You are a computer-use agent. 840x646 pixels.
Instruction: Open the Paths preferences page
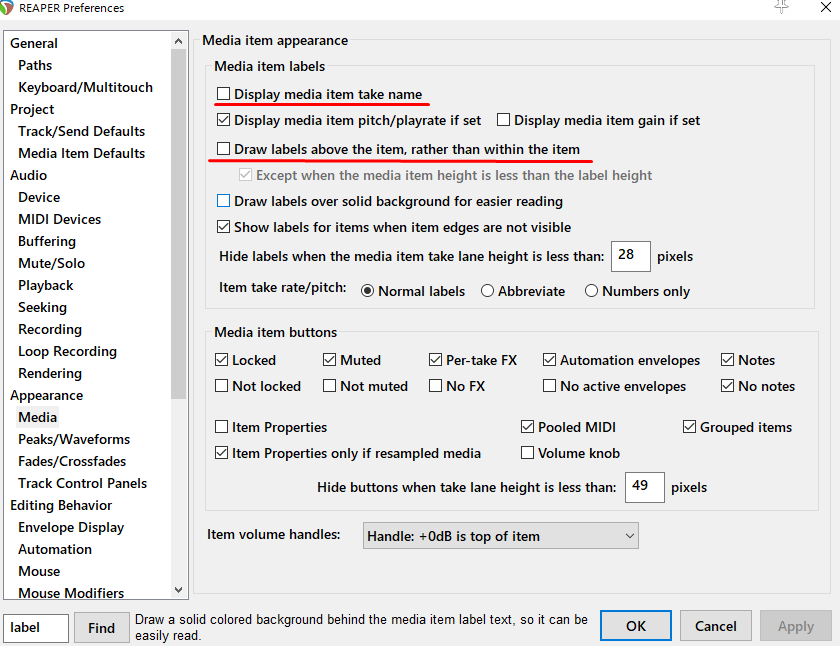35,65
